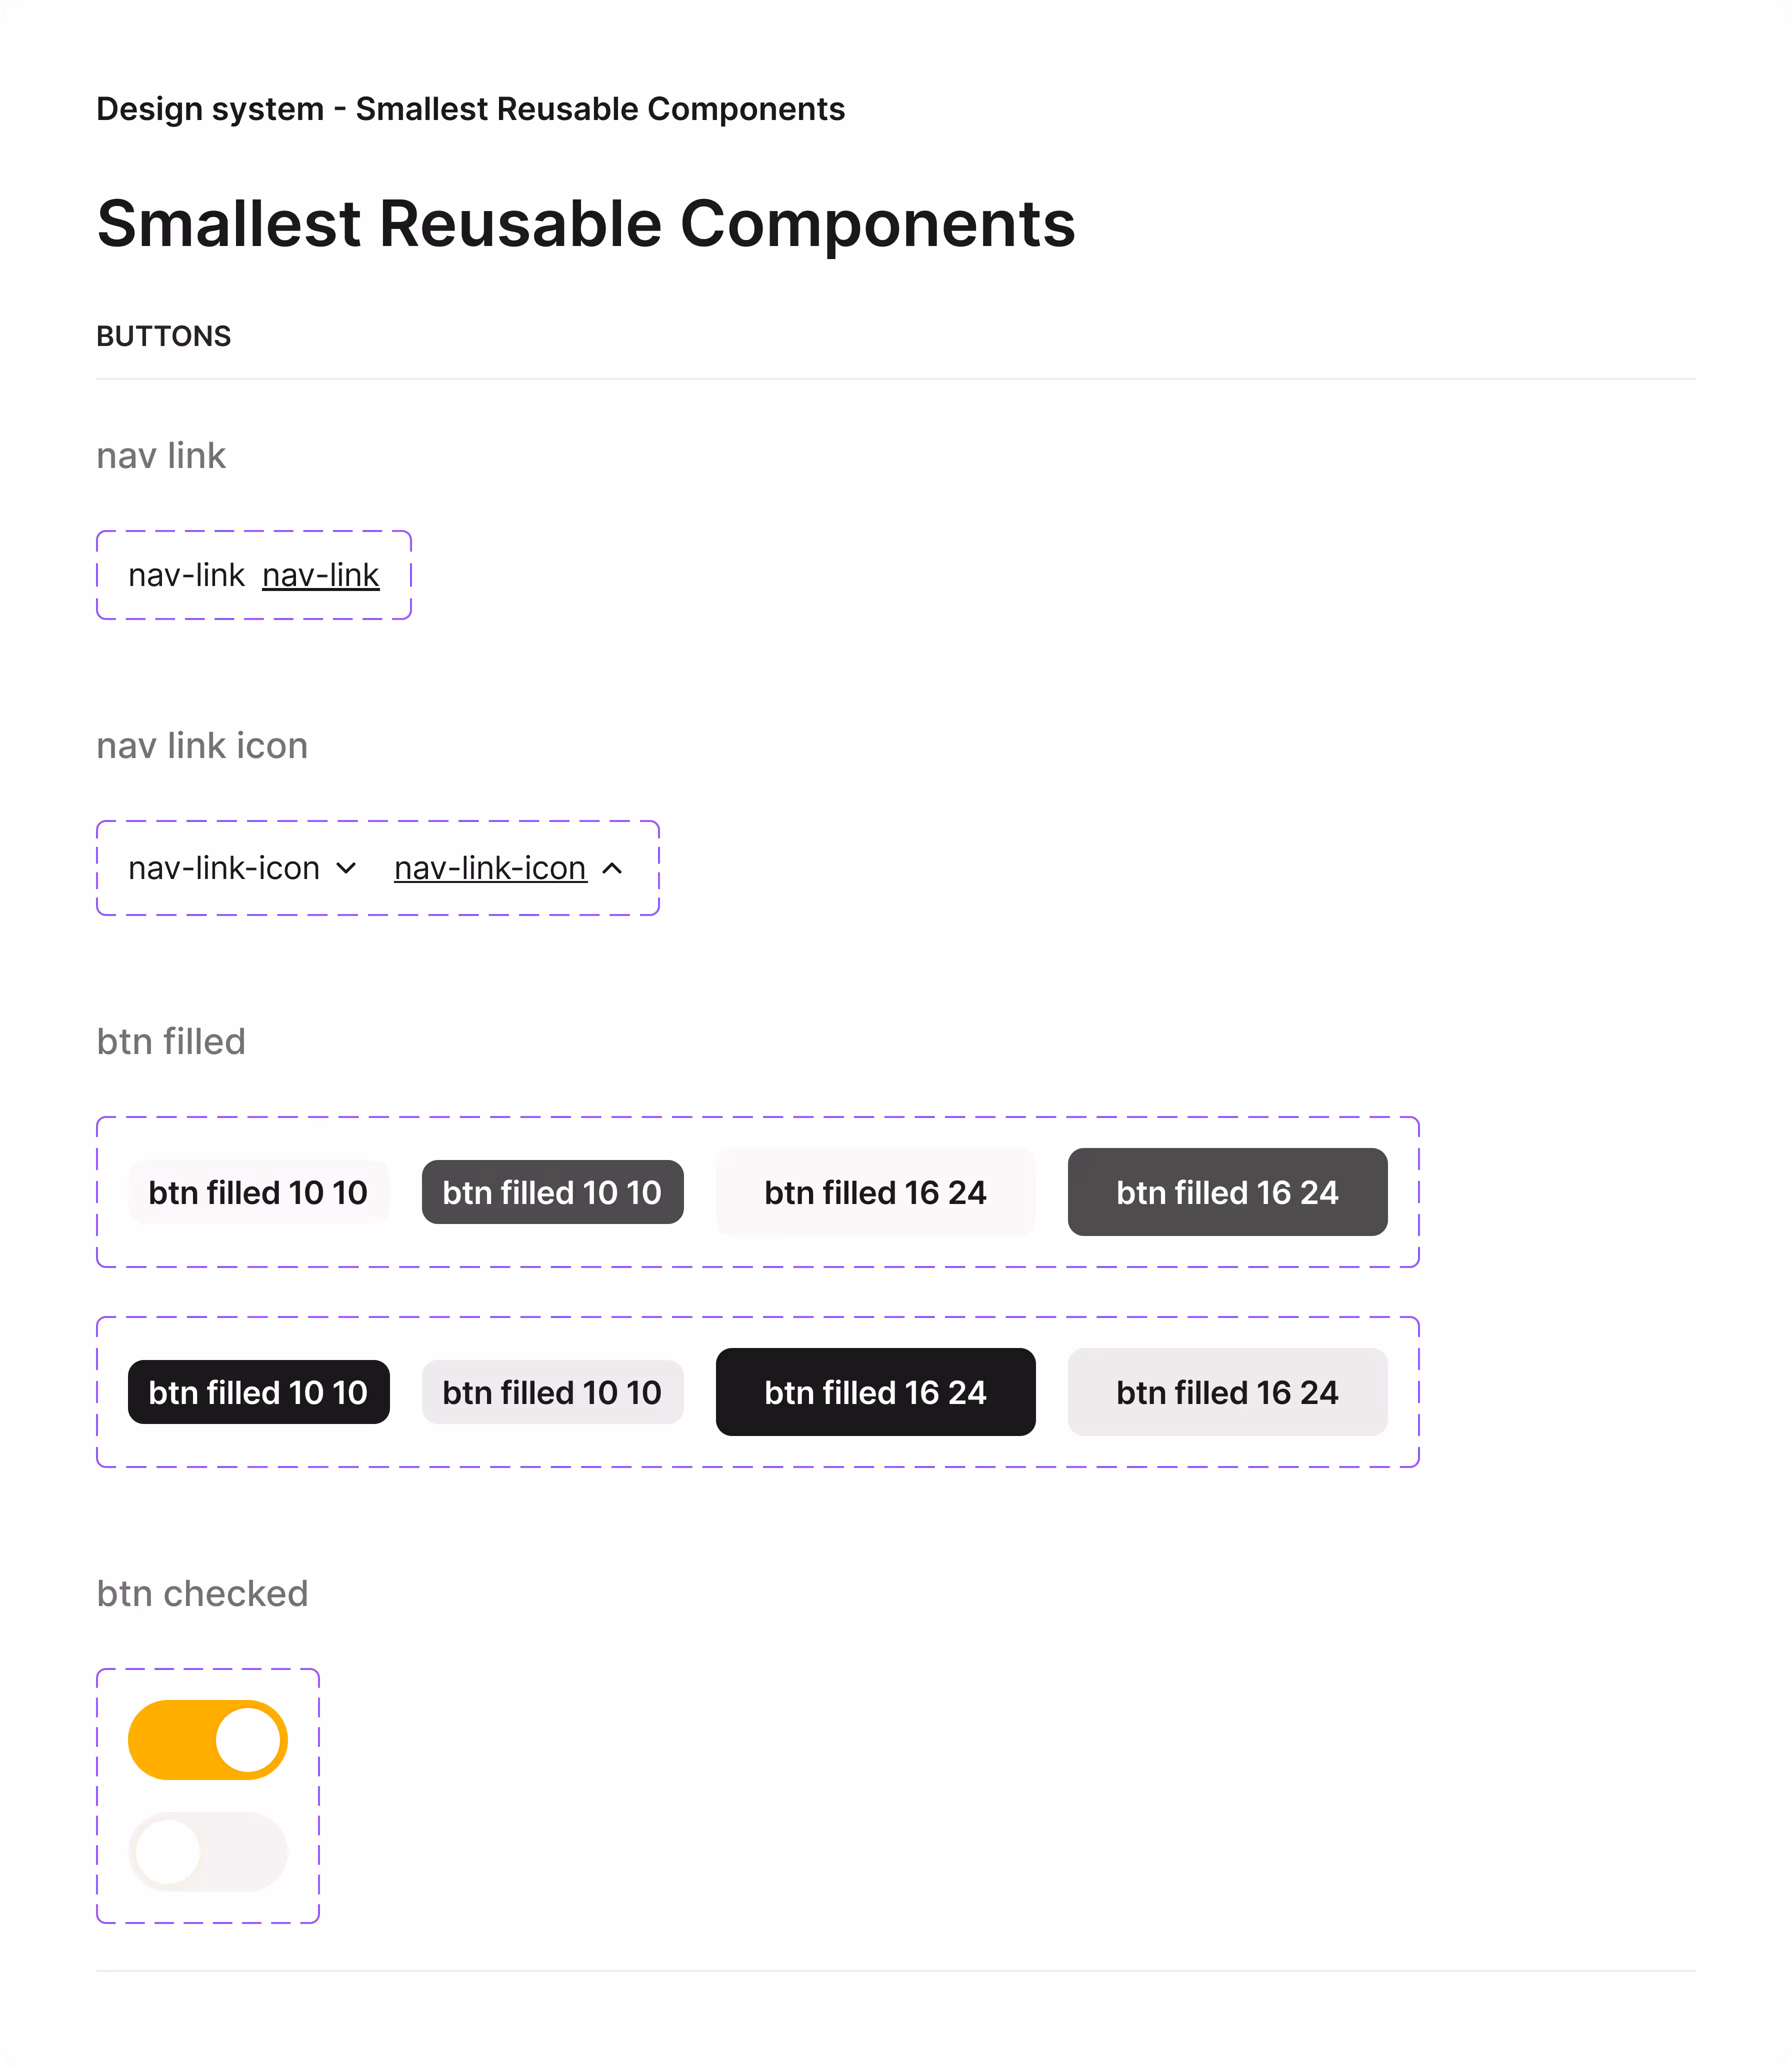Click the 'btn checked' section label
Viewport: 1792px width, 2068px height.
[202, 1593]
